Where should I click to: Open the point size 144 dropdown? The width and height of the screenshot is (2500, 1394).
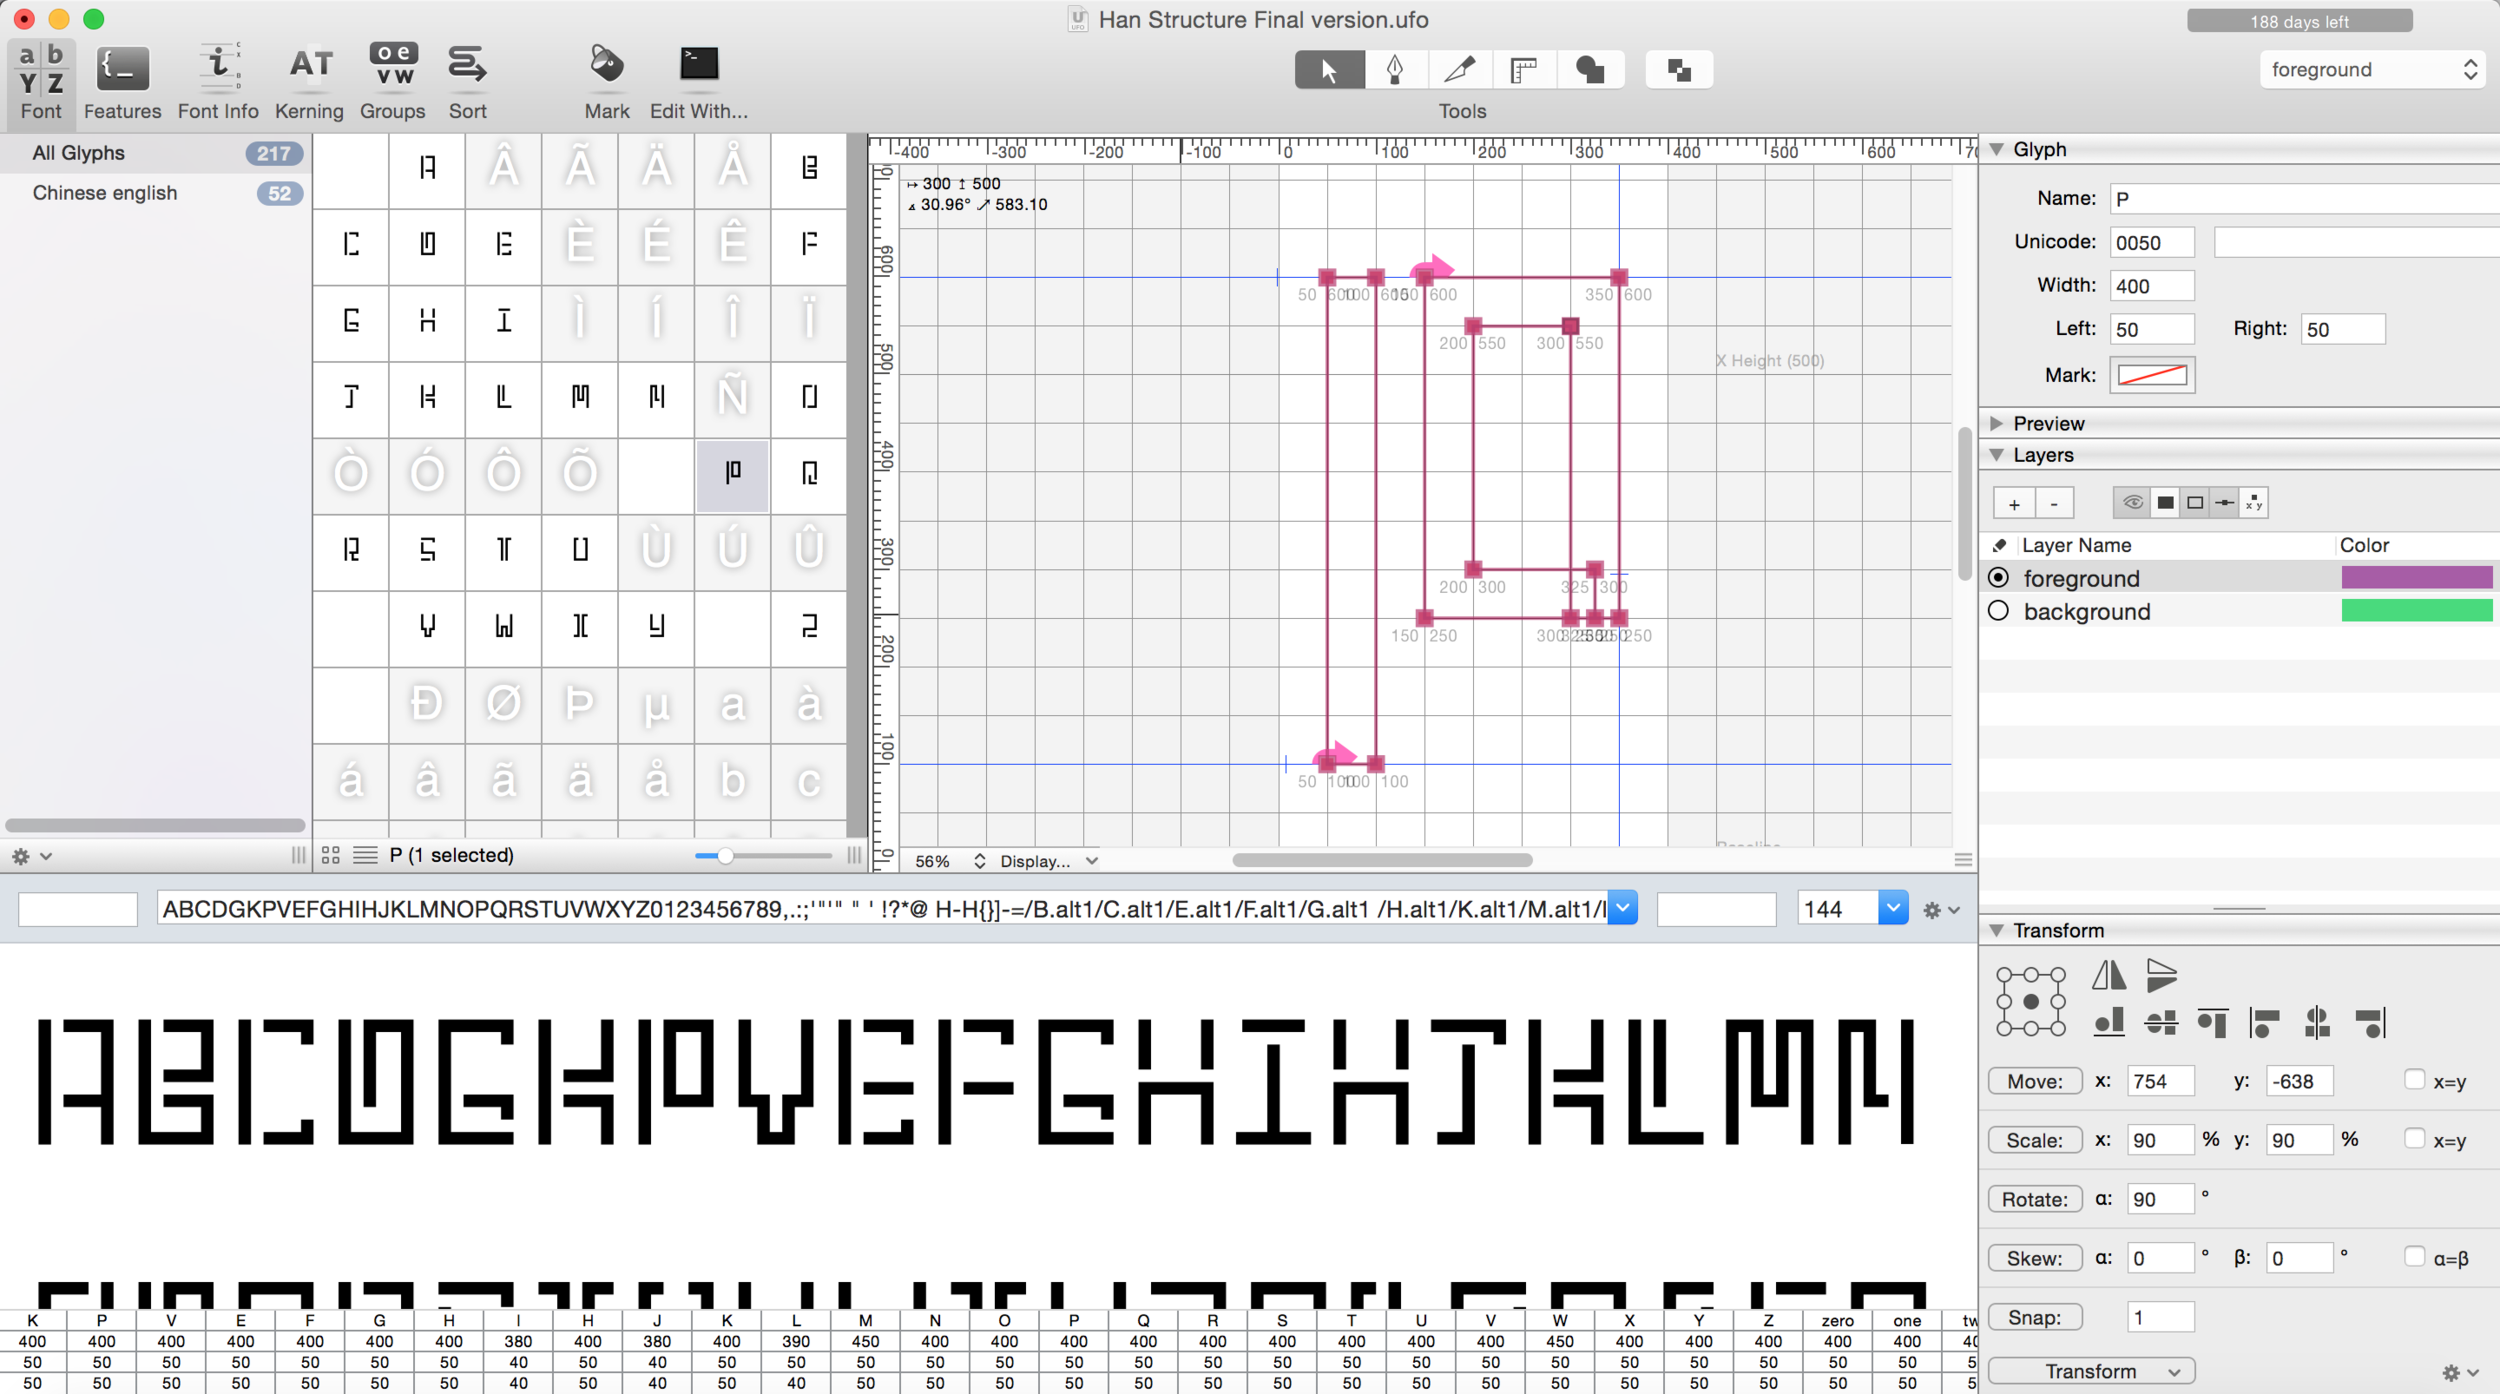click(1893, 908)
